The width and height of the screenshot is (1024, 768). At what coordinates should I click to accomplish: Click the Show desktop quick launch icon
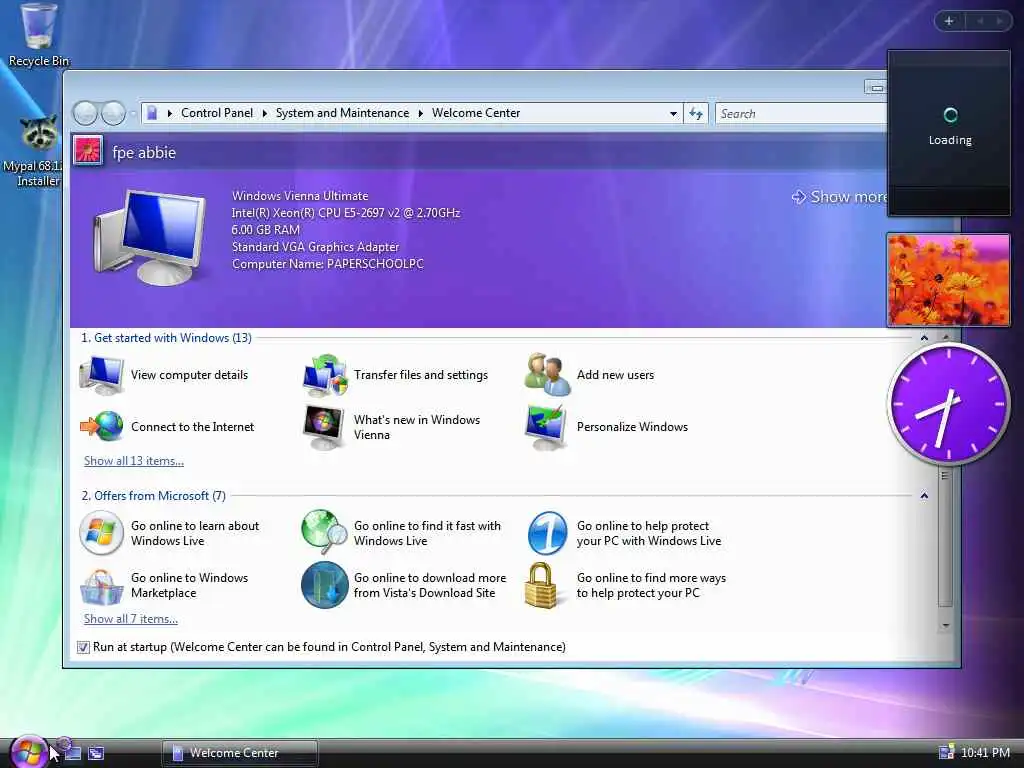pos(73,753)
